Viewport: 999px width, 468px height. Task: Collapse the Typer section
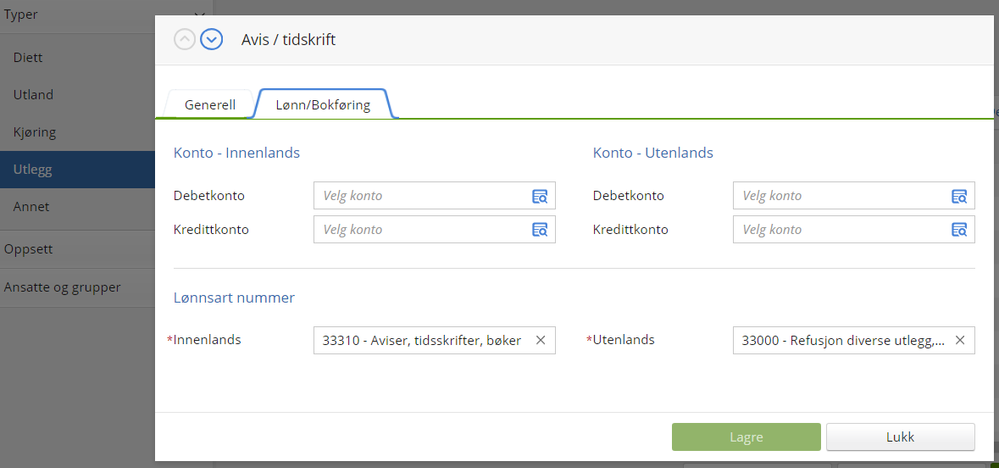click(198, 16)
